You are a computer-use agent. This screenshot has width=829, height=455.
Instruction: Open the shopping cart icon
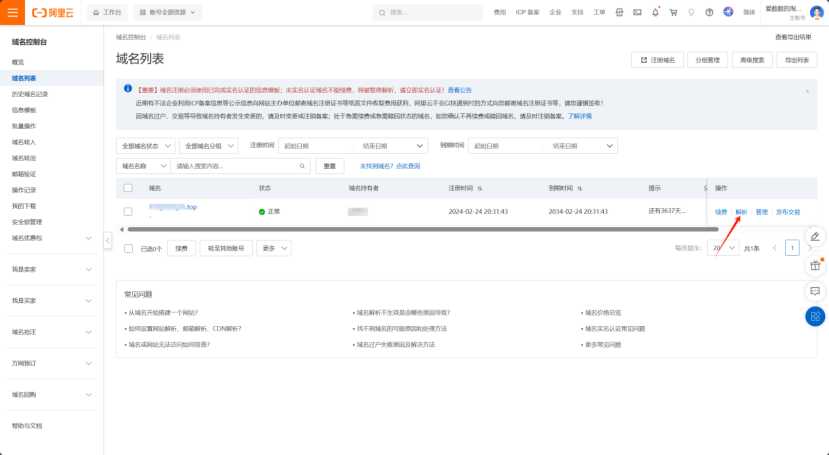pos(672,13)
